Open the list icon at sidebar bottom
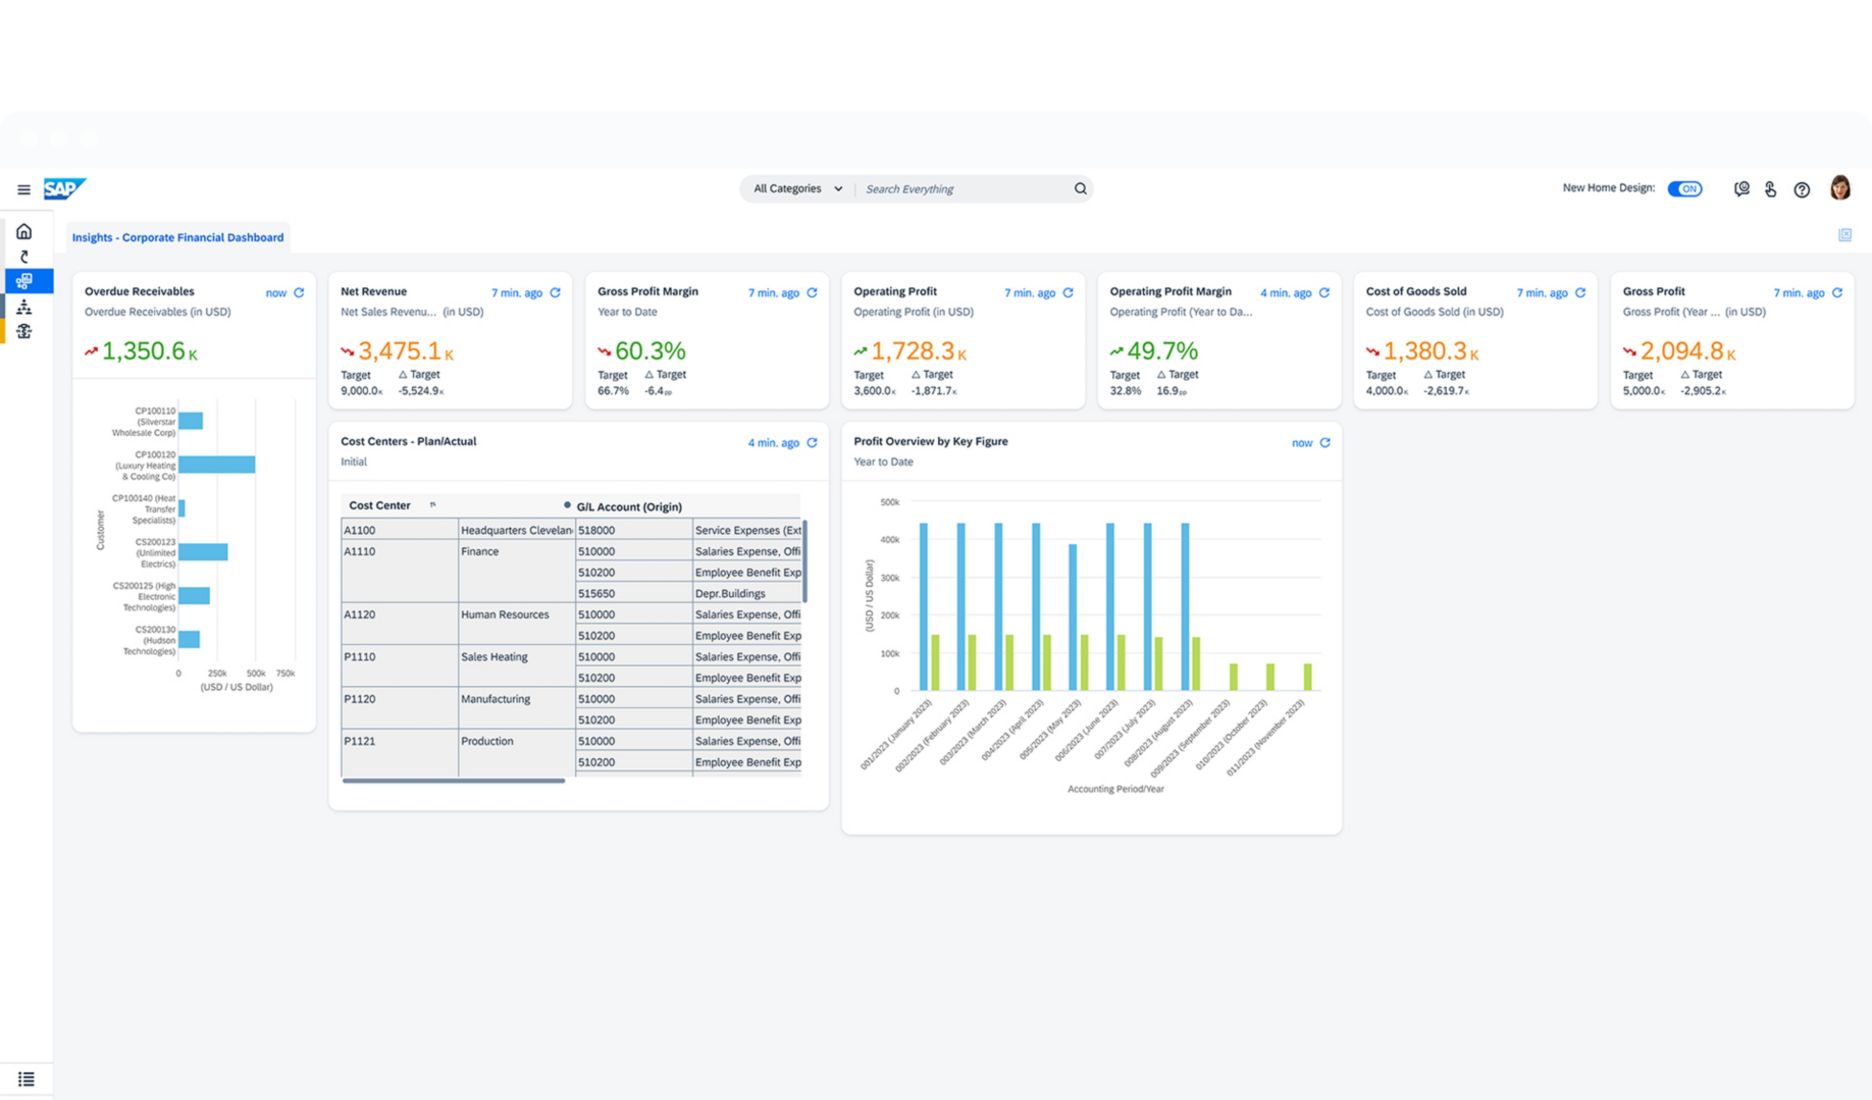This screenshot has width=1872, height=1100. coord(26,1079)
